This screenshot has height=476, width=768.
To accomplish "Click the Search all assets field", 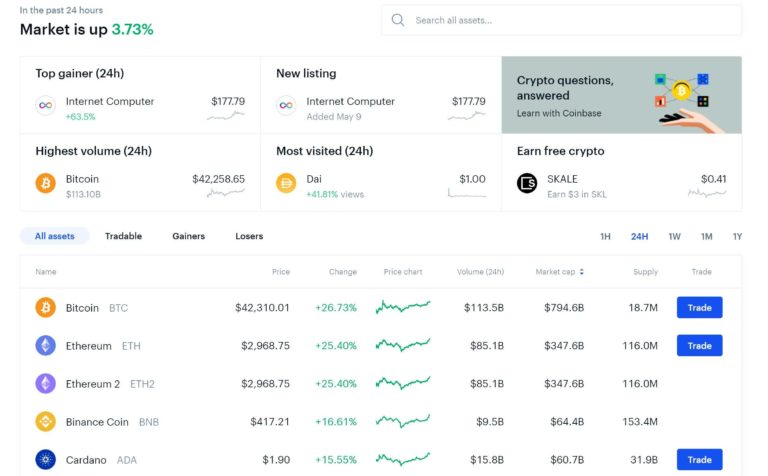I will 561,20.
